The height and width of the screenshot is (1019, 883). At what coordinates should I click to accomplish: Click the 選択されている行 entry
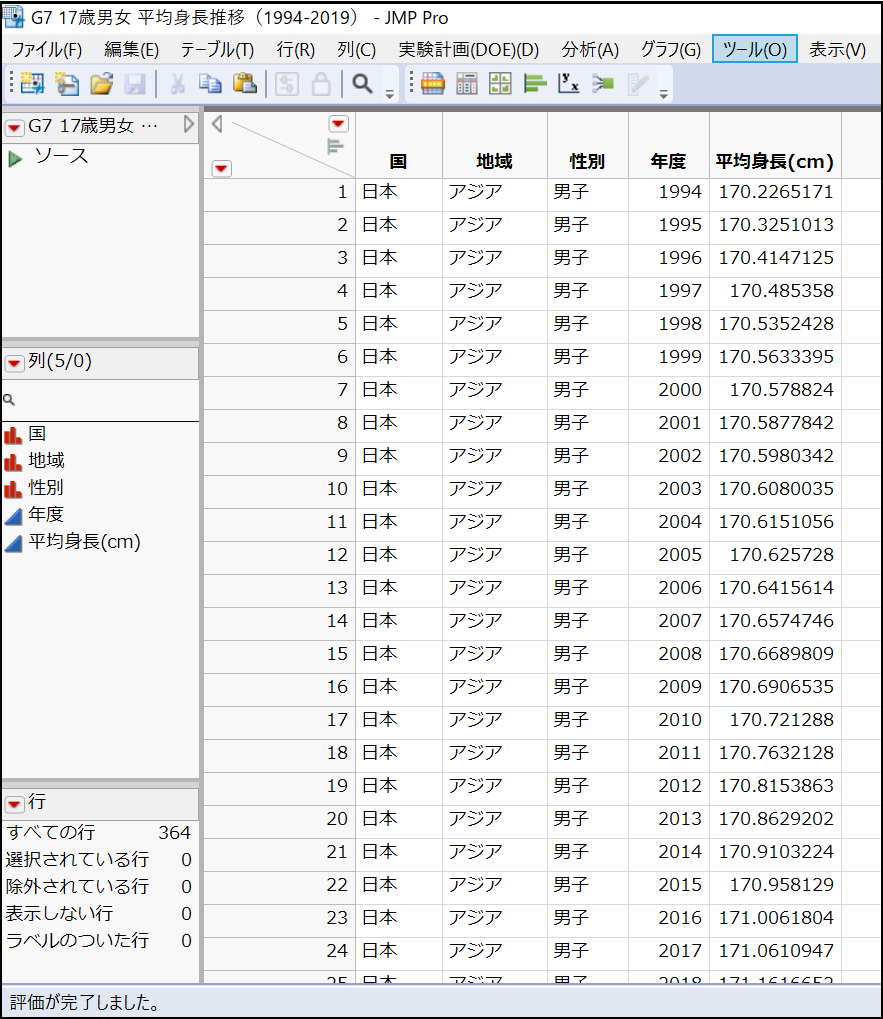(x=98, y=860)
